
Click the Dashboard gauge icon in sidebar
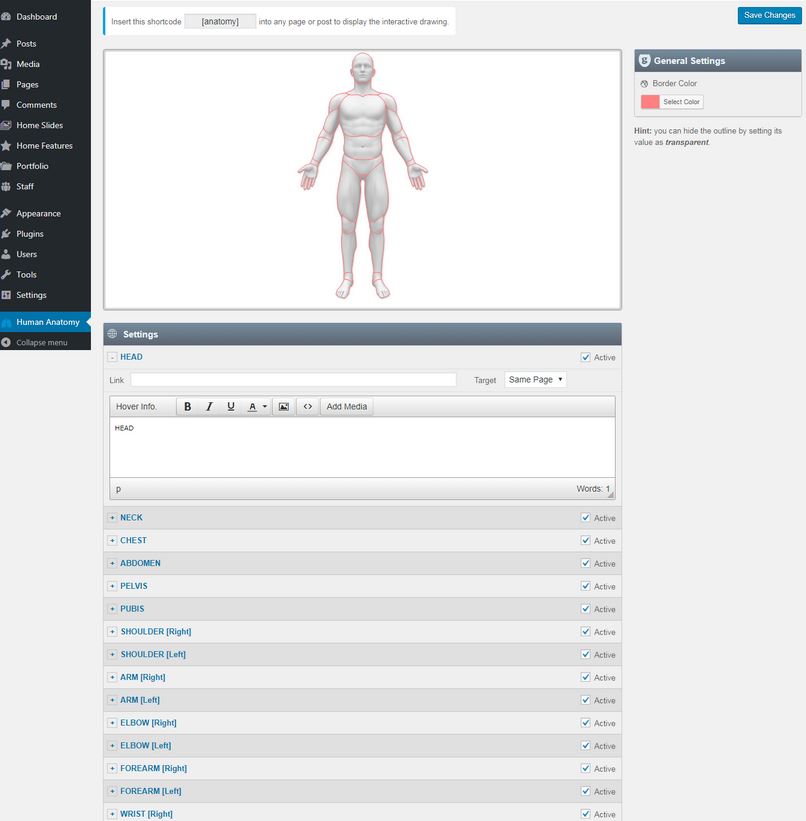(6, 17)
